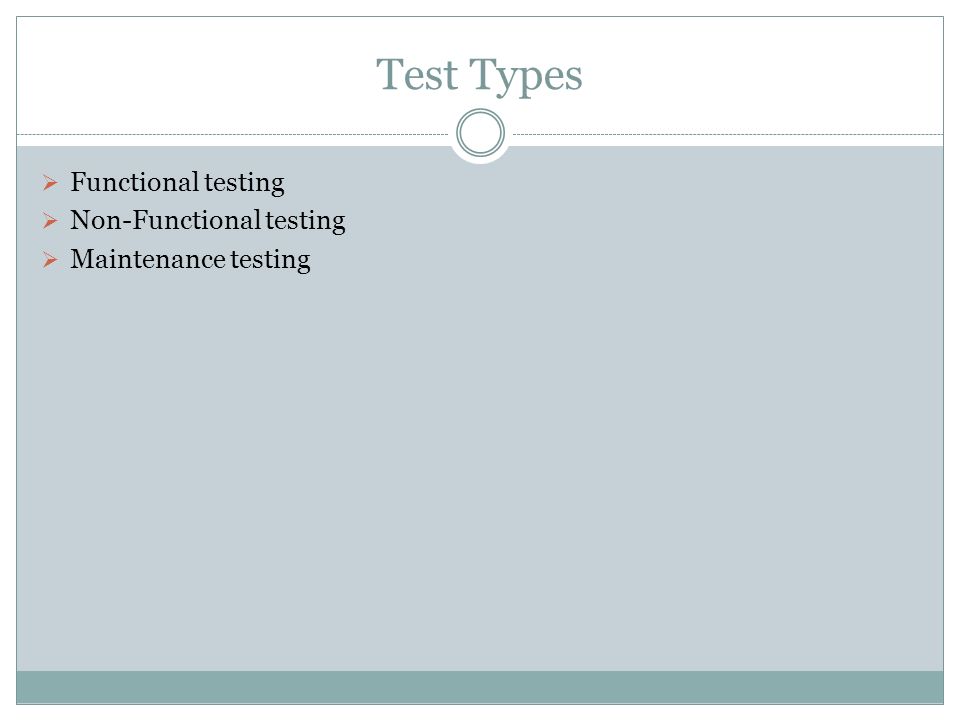Click the dashed divider line right of the circle
Viewport: 960px width, 720px height.
pyautogui.click(x=728, y=134)
